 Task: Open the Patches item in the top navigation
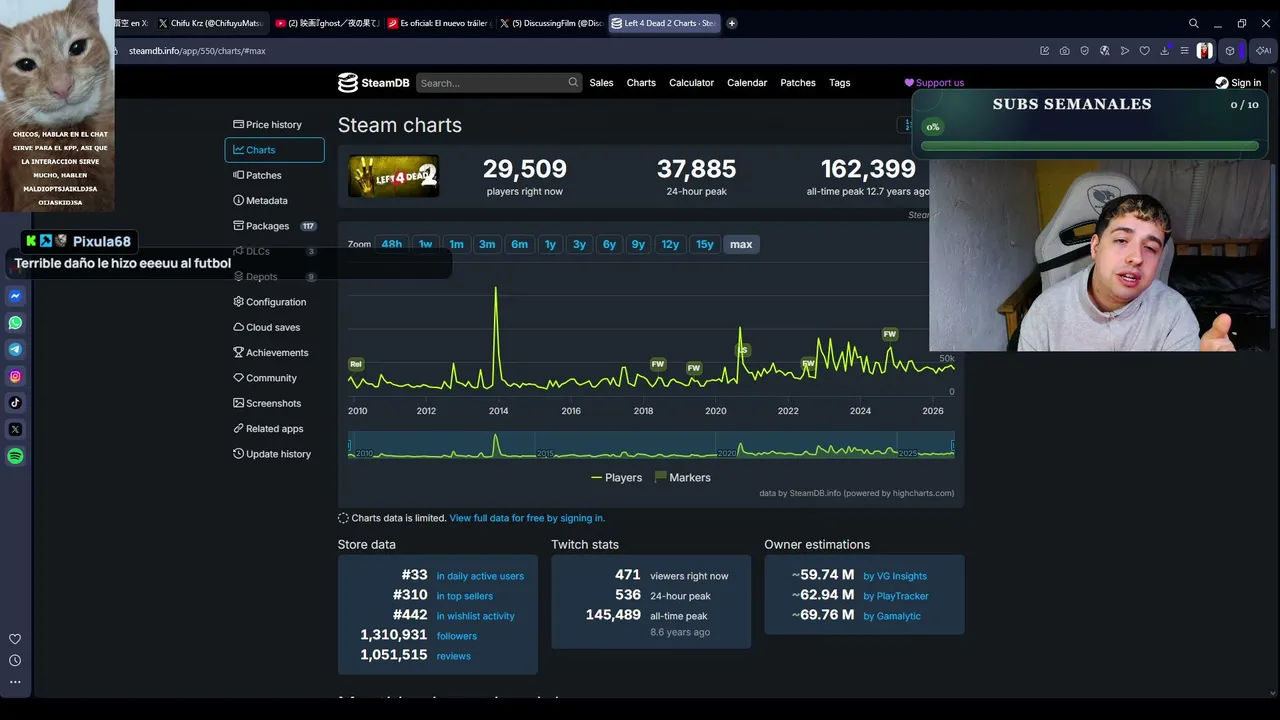tap(798, 83)
